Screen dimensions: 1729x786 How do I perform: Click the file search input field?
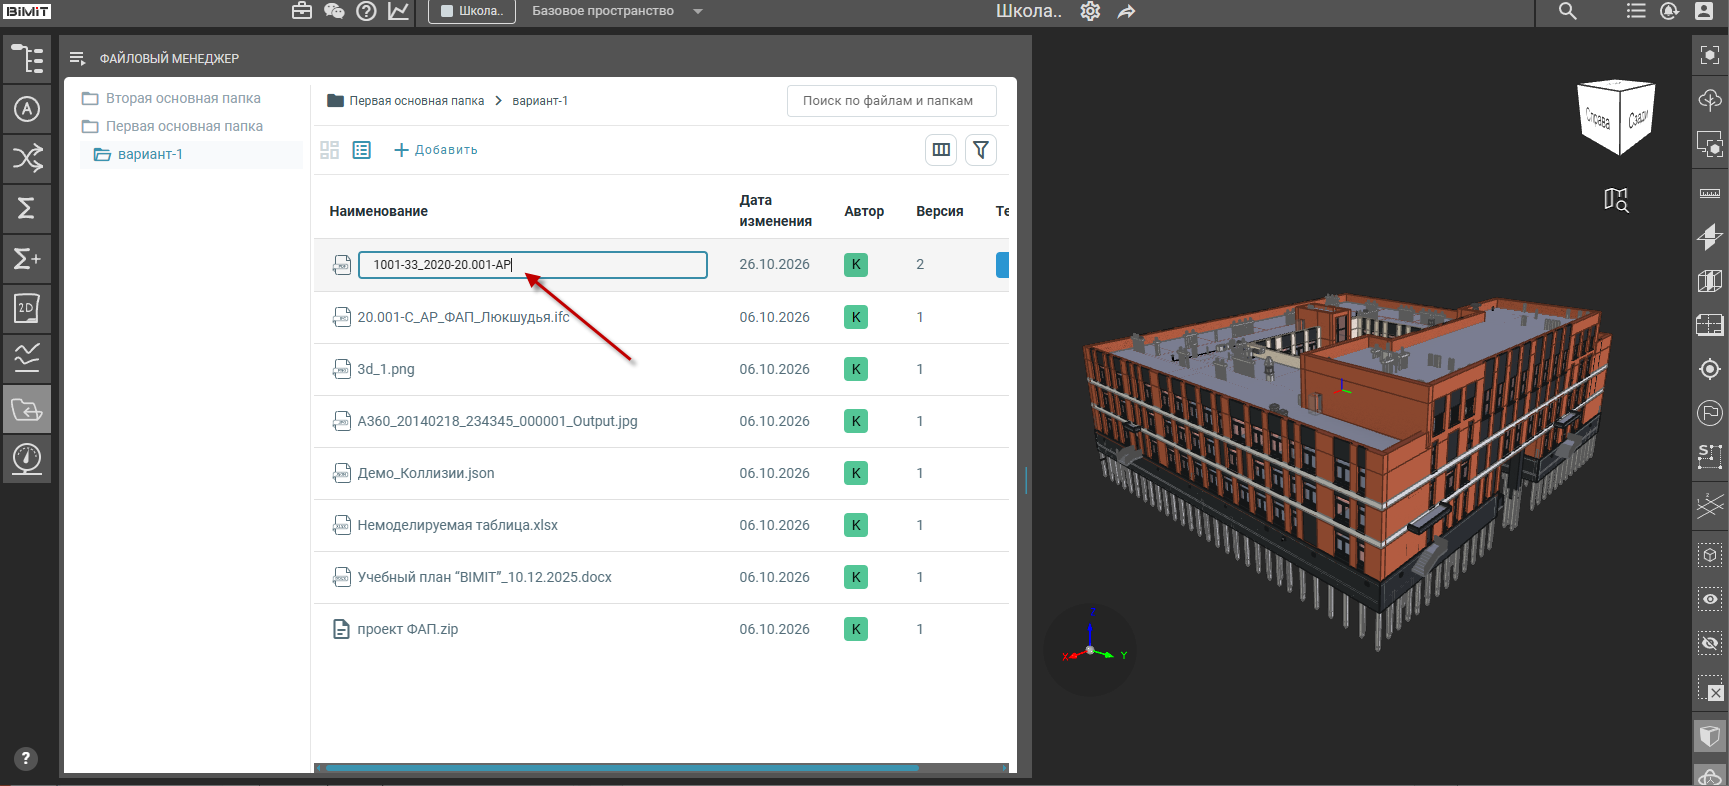point(891,101)
